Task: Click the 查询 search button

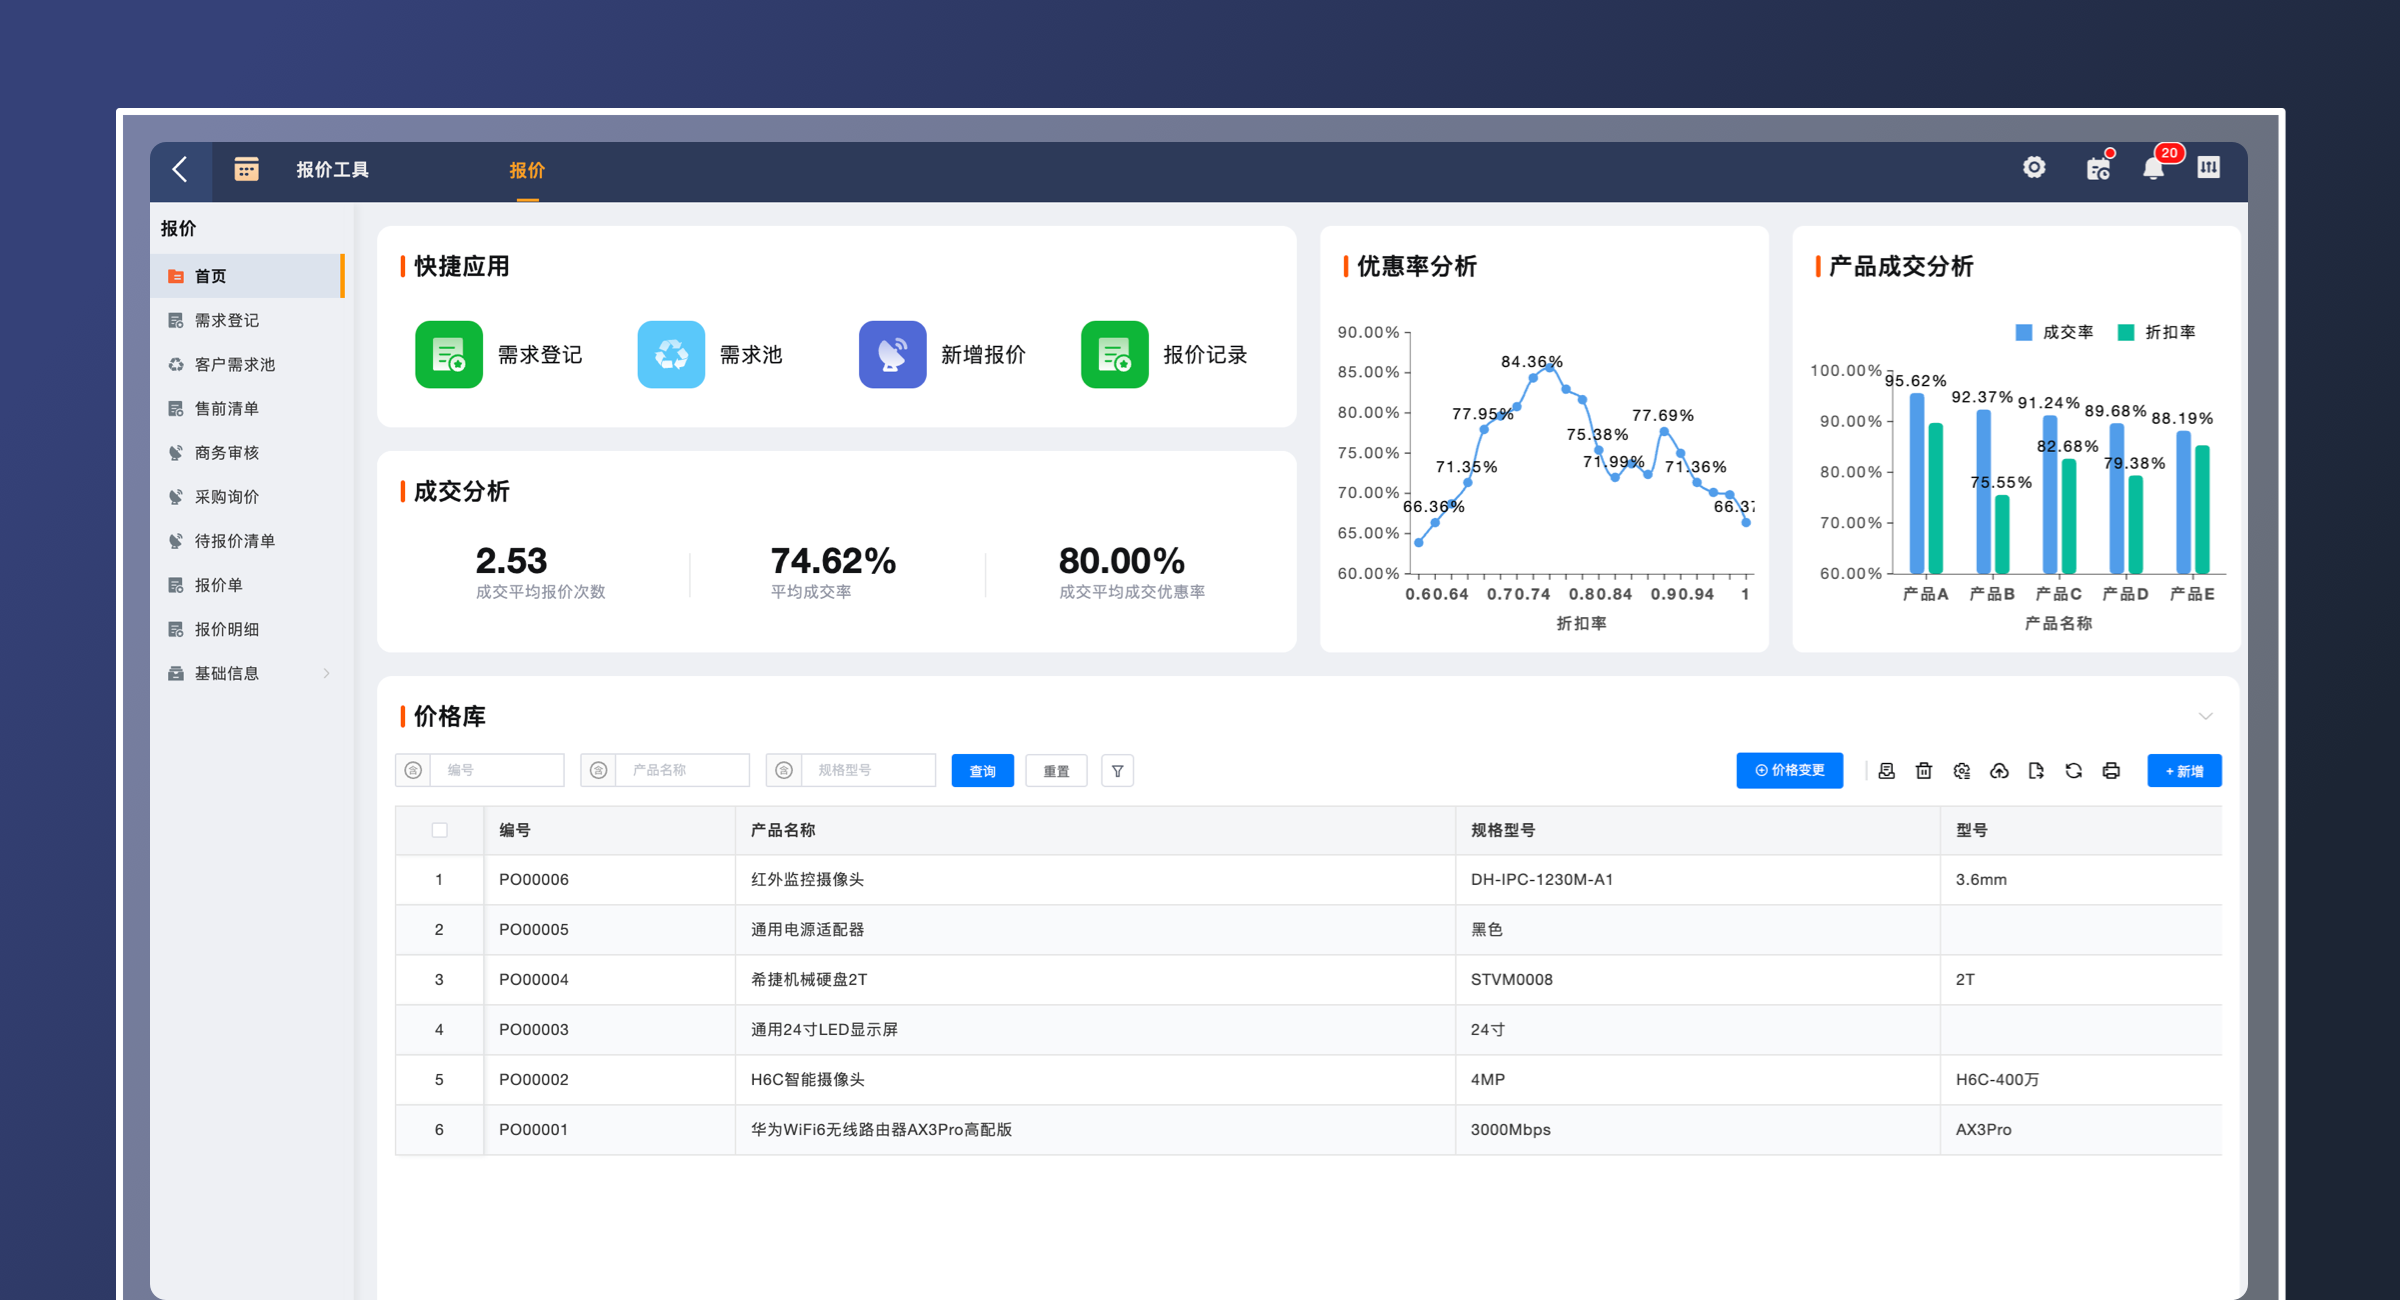Action: coord(982,771)
